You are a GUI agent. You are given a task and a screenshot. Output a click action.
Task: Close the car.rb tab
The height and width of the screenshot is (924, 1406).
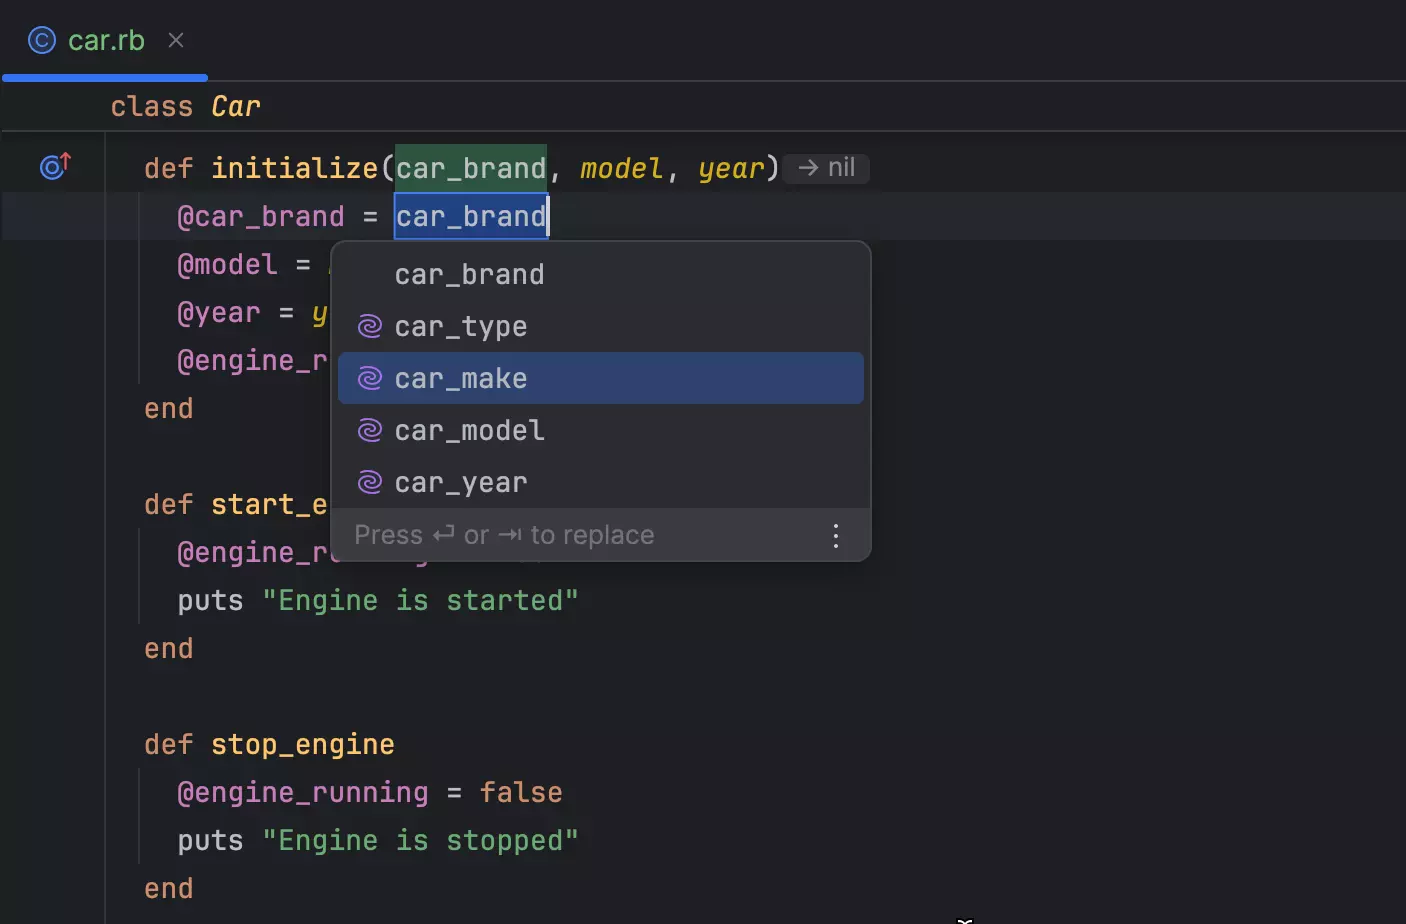176,40
